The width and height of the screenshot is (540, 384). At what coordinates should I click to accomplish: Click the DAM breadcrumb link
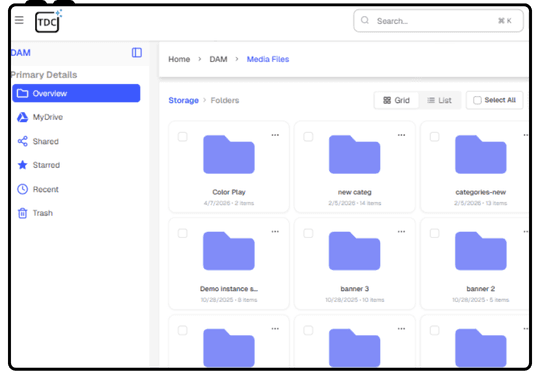[x=218, y=59]
